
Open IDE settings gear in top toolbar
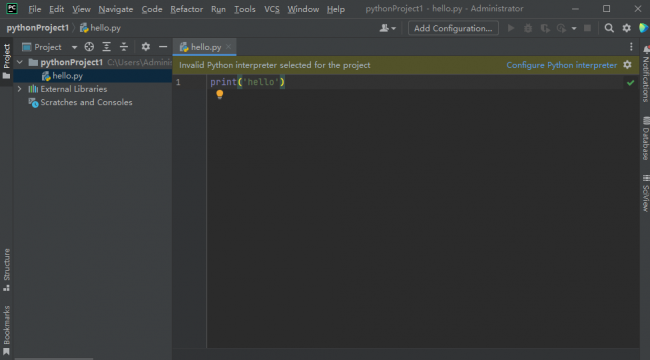[x=626, y=28]
